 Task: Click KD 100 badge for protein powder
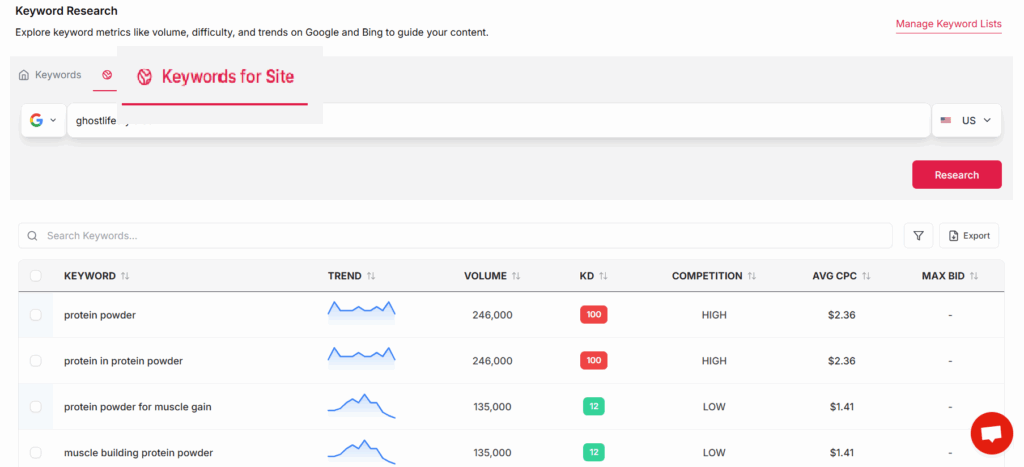coord(594,315)
